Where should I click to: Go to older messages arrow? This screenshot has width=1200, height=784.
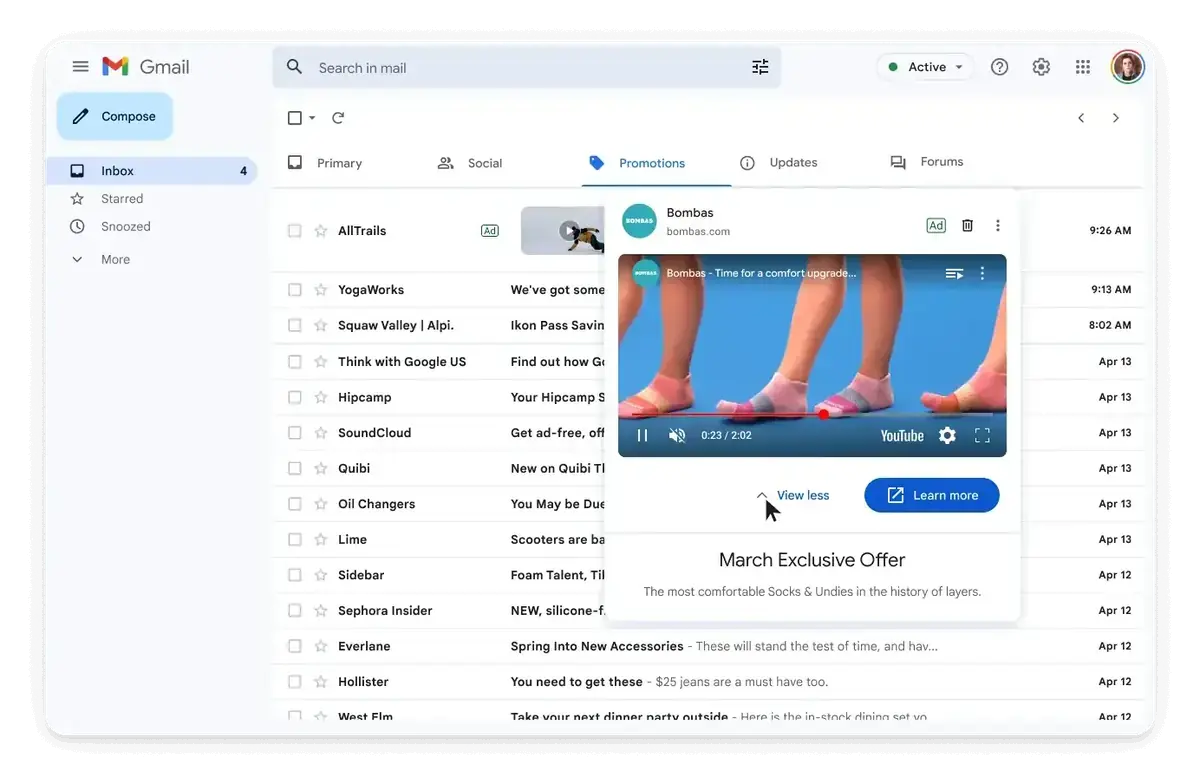(x=1116, y=118)
